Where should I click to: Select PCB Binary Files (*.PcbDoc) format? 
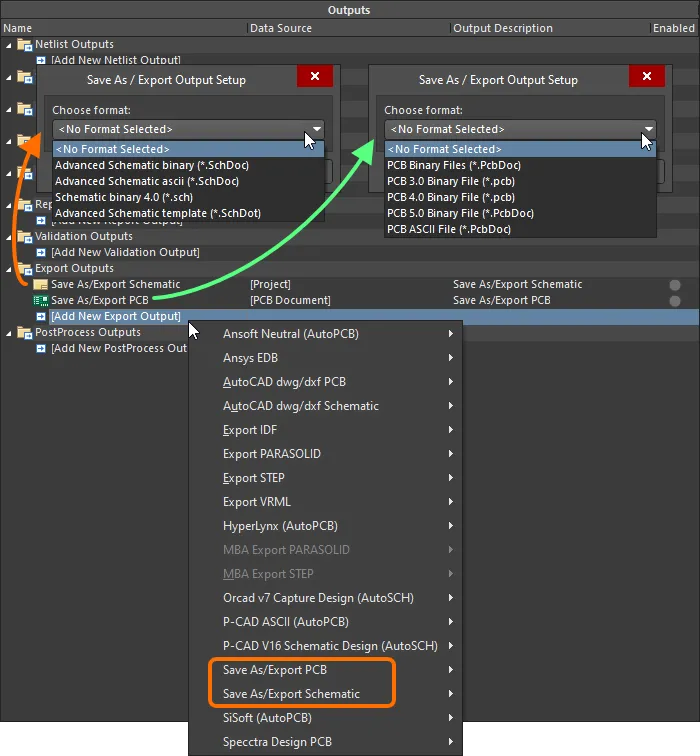(x=521, y=165)
